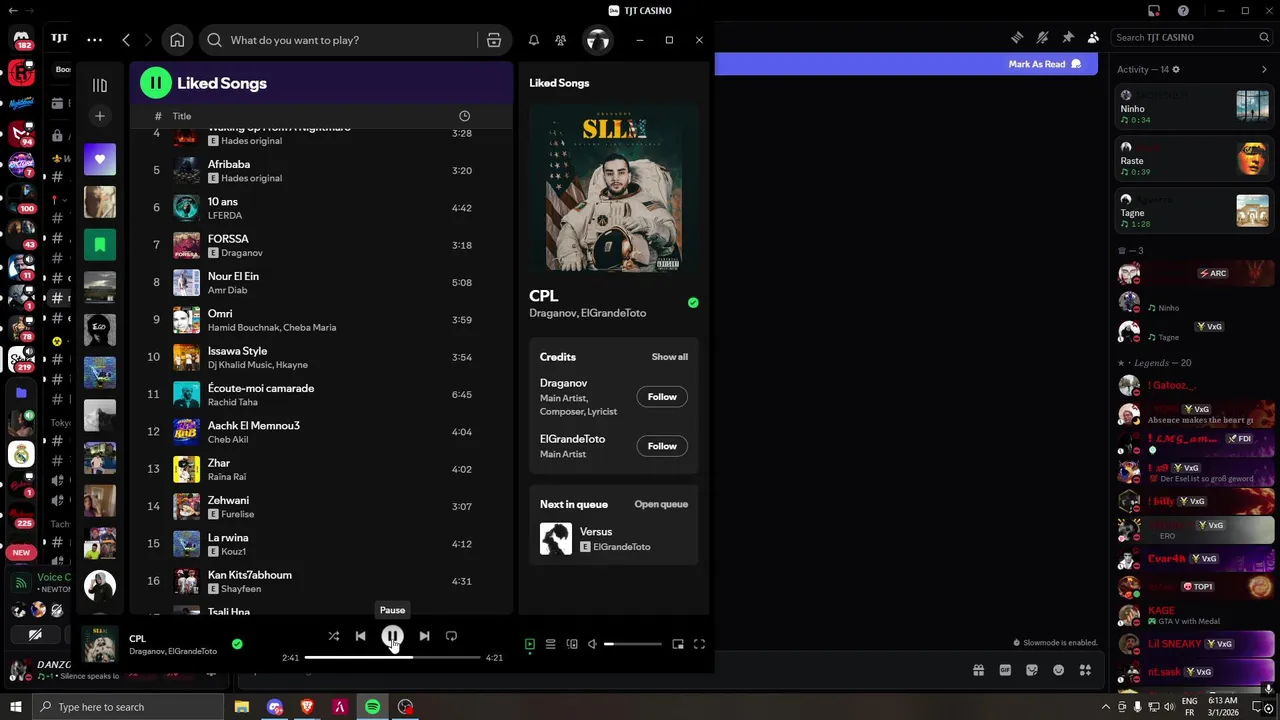
Task: Toggle Now Playing view icon
Action: coord(530,645)
